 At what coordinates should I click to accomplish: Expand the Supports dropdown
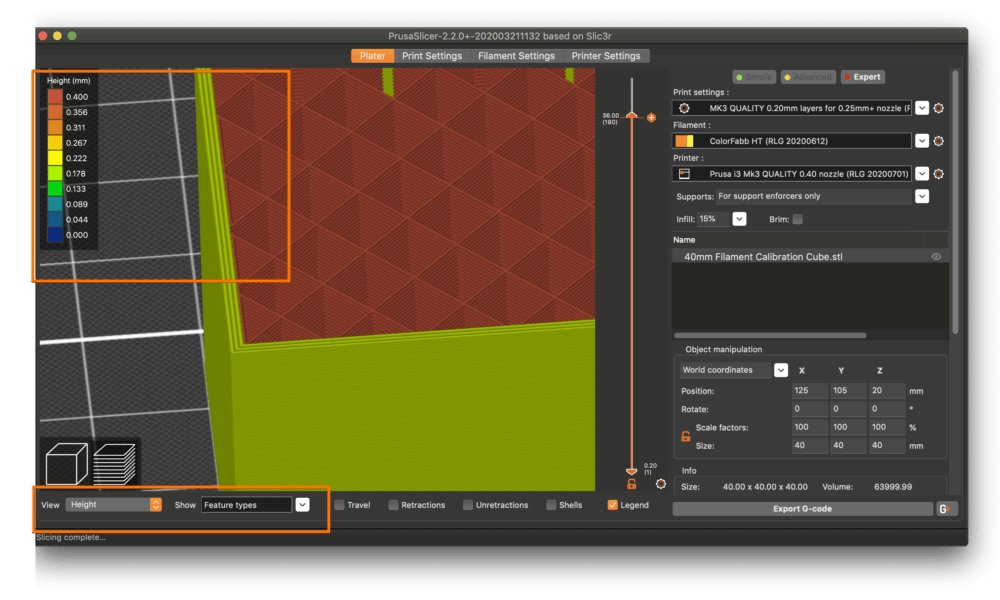pyautogui.click(x=922, y=197)
